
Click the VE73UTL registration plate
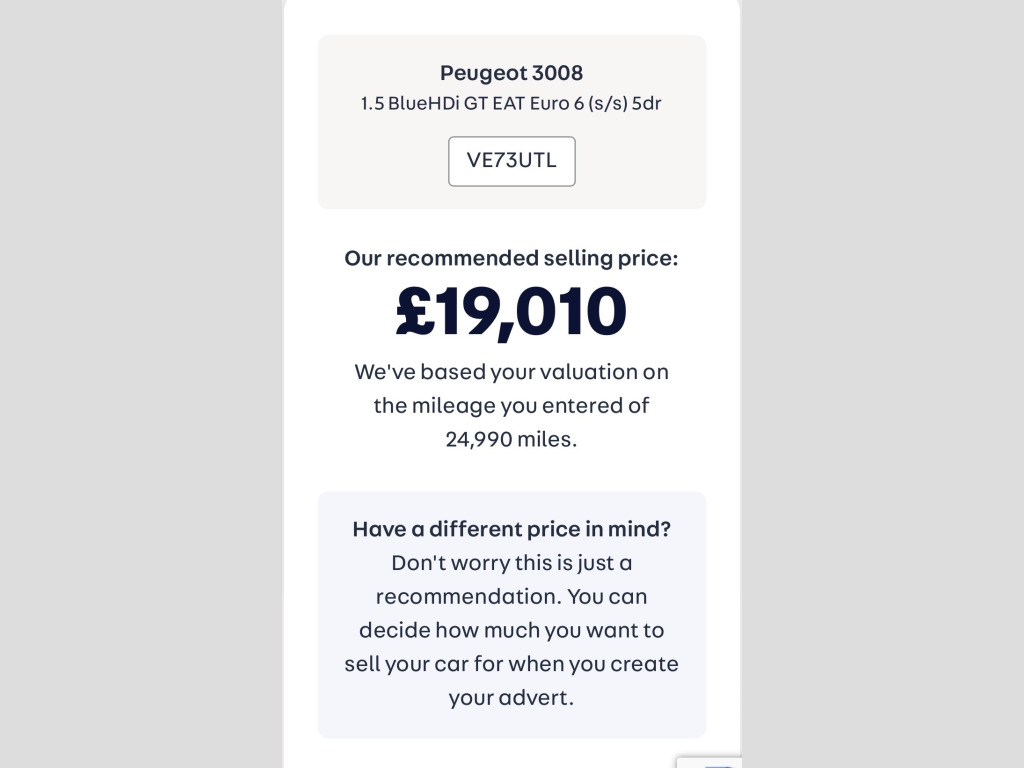[511, 161]
